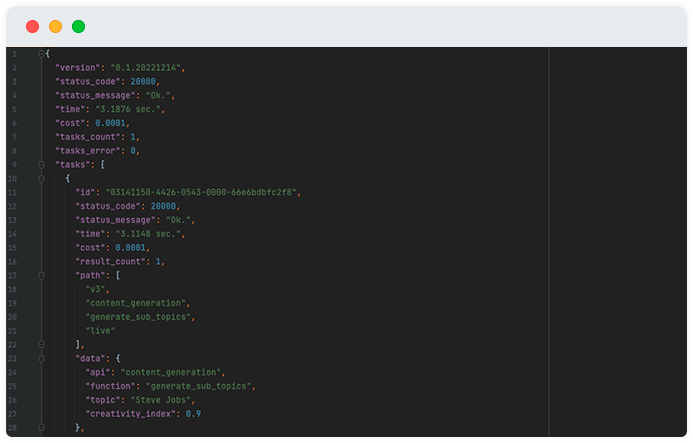This screenshot has width=693, height=443.
Task: Click line number 14 in the gutter
Action: pyautogui.click(x=12, y=234)
